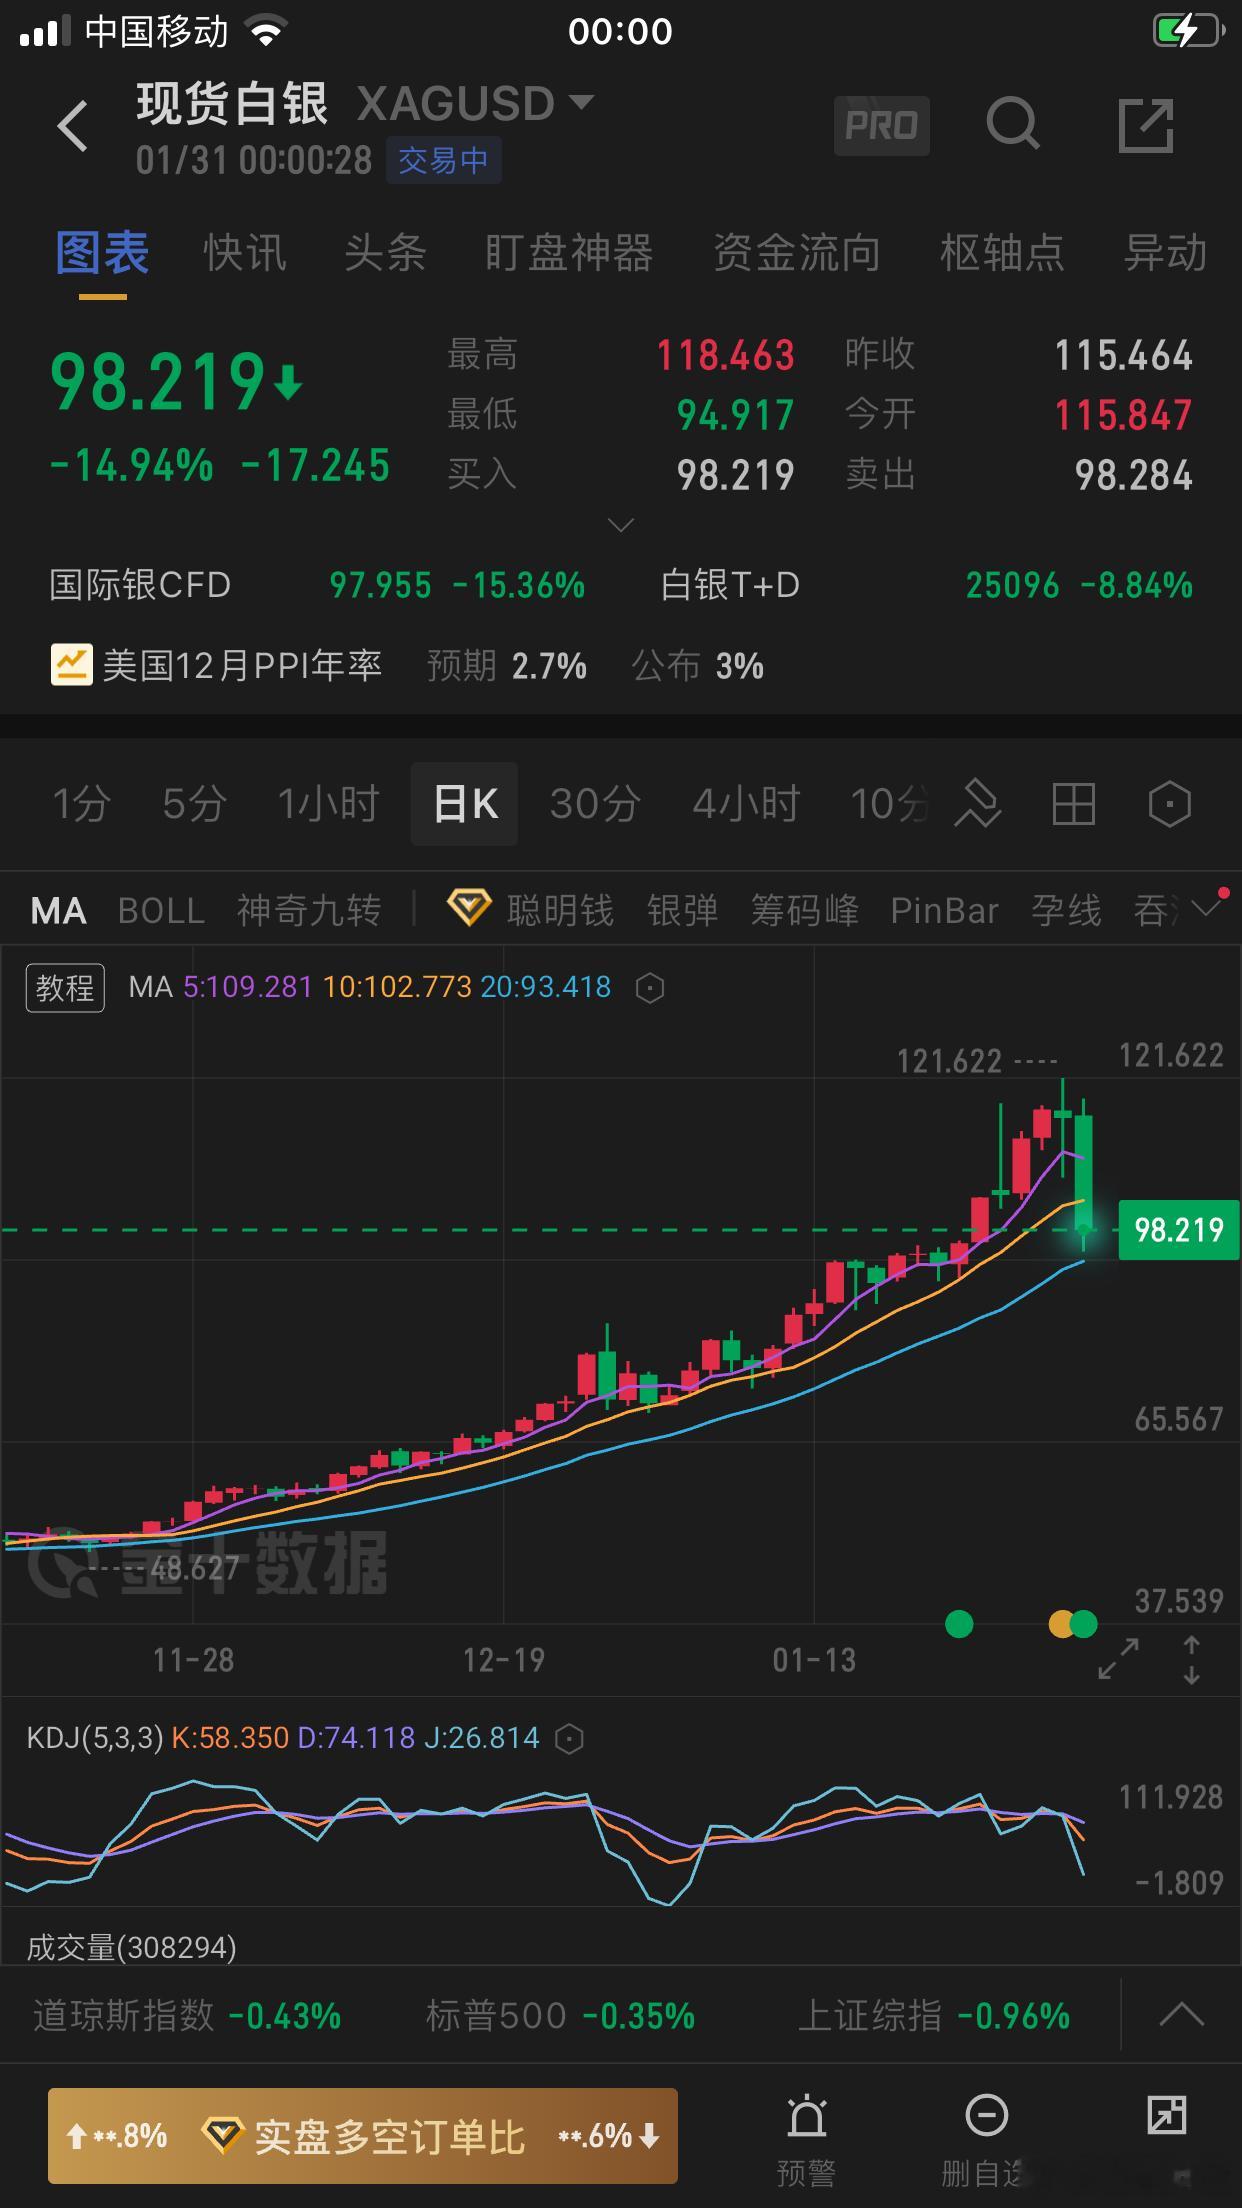This screenshot has height=2208, width=1242.
Task: Expand quote details chevron under 买入
Action: [621, 525]
